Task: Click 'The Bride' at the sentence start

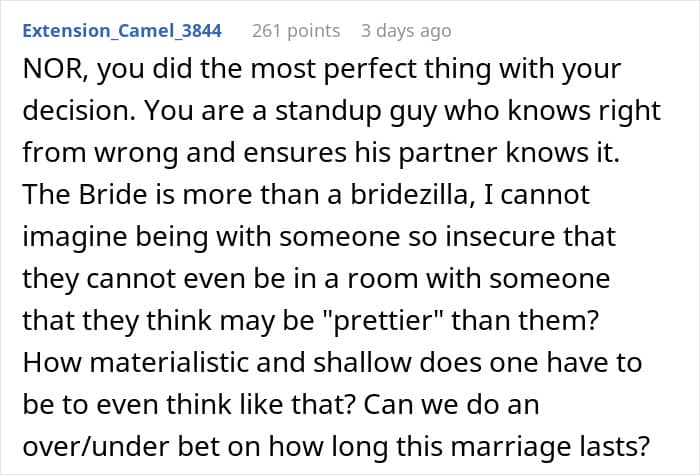Action: click(84, 195)
